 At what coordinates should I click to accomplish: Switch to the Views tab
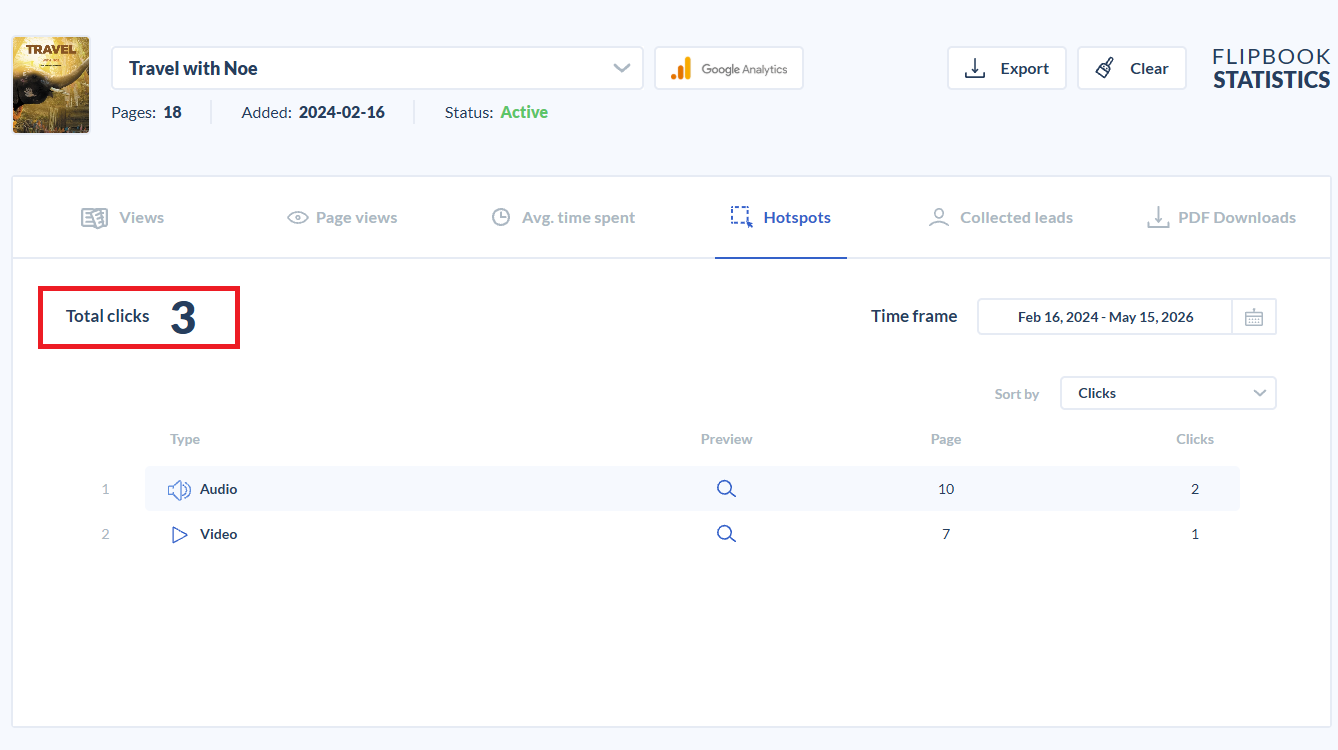pyautogui.click(x=122, y=217)
